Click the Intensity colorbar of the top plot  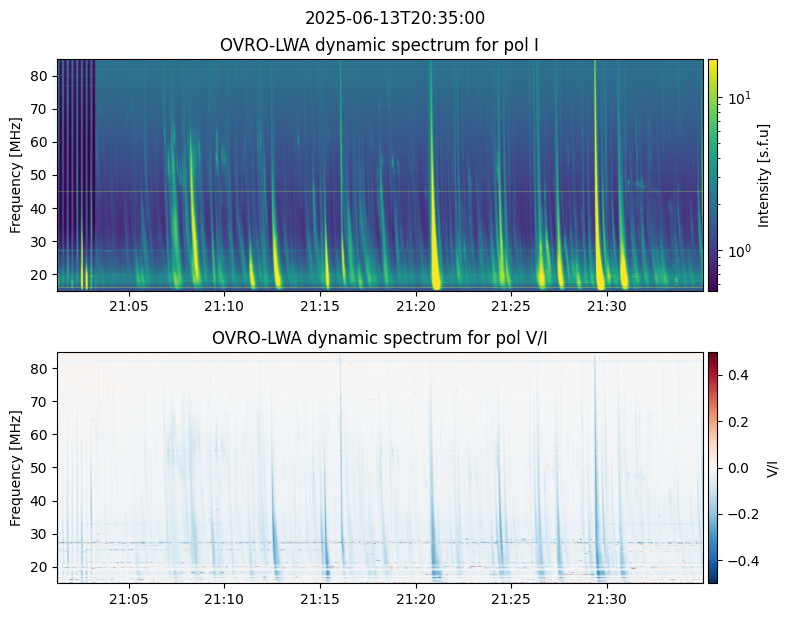(713, 175)
